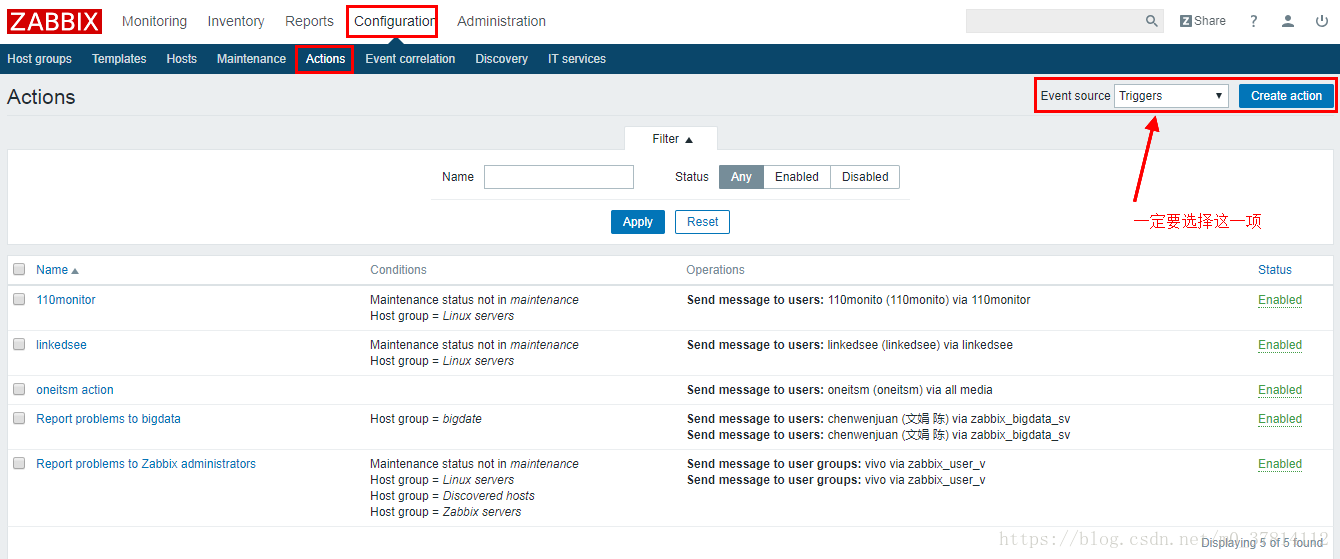Open Report problems to Zabbix administrators link
Screen dimensions: 1340x559
point(146,464)
